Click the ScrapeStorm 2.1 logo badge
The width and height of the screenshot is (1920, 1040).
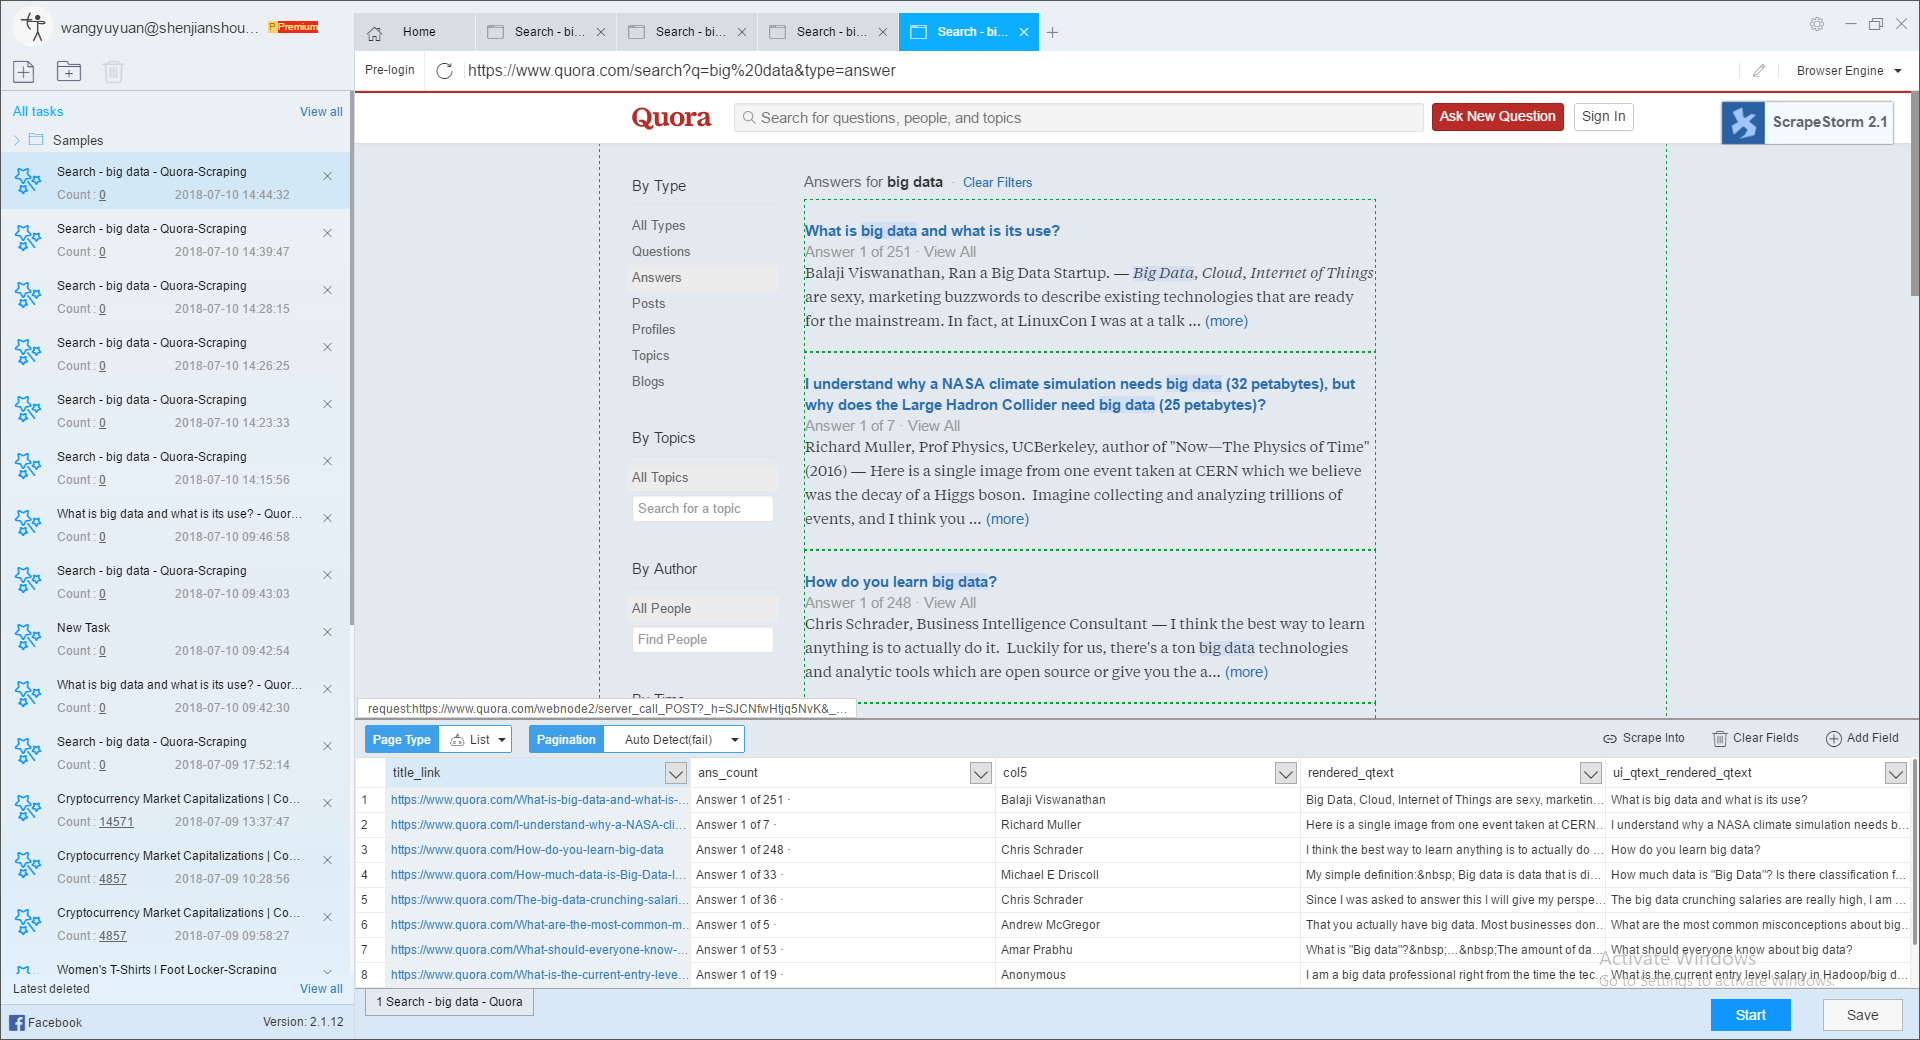point(1807,122)
